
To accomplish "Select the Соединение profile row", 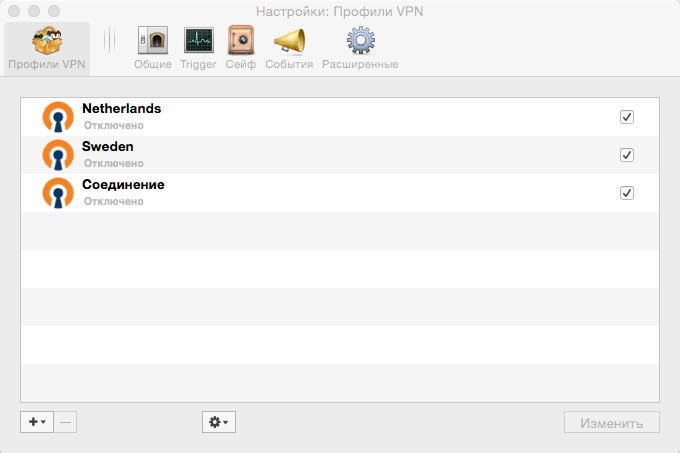I will point(340,193).
